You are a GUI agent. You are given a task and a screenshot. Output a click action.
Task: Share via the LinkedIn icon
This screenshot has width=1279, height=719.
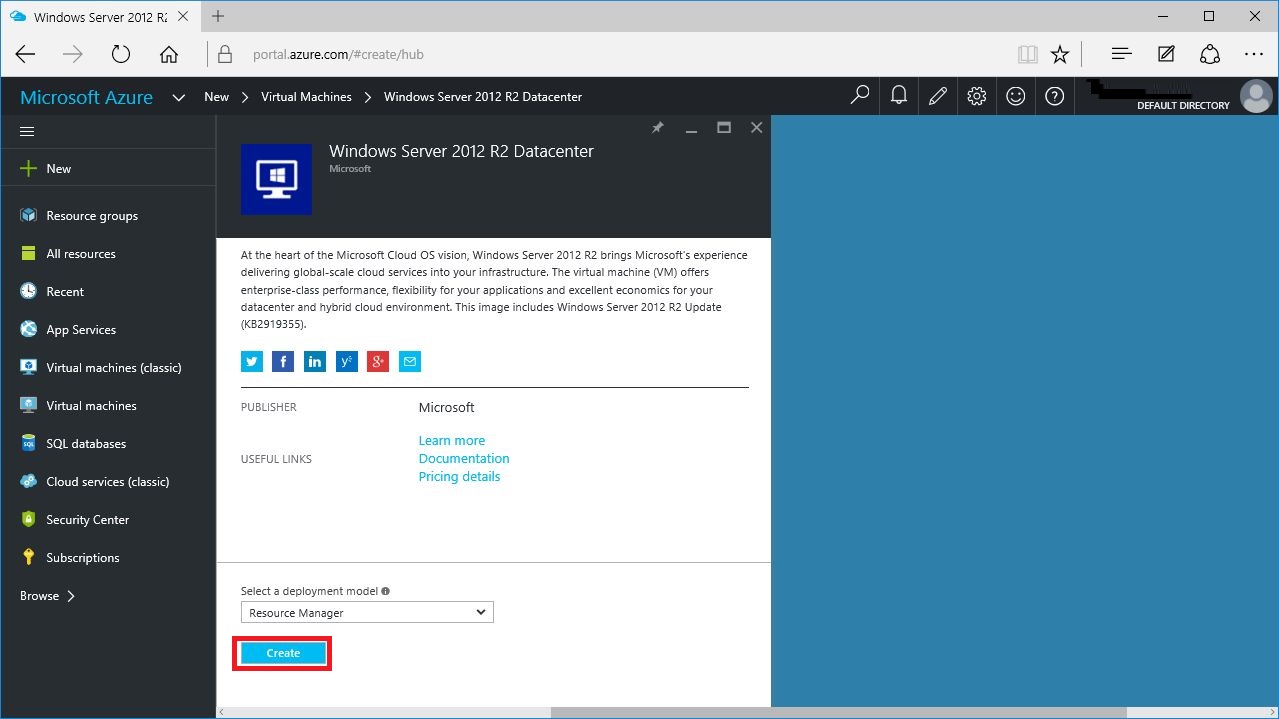(315, 361)
